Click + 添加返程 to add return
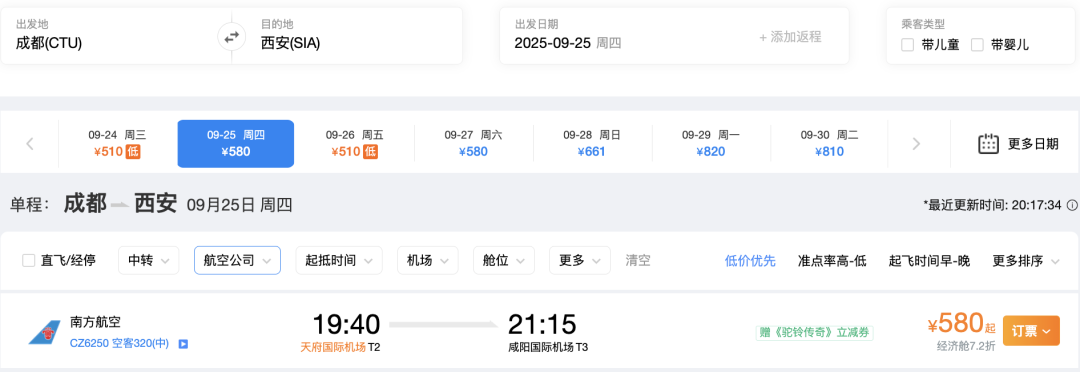 point(790,37)
